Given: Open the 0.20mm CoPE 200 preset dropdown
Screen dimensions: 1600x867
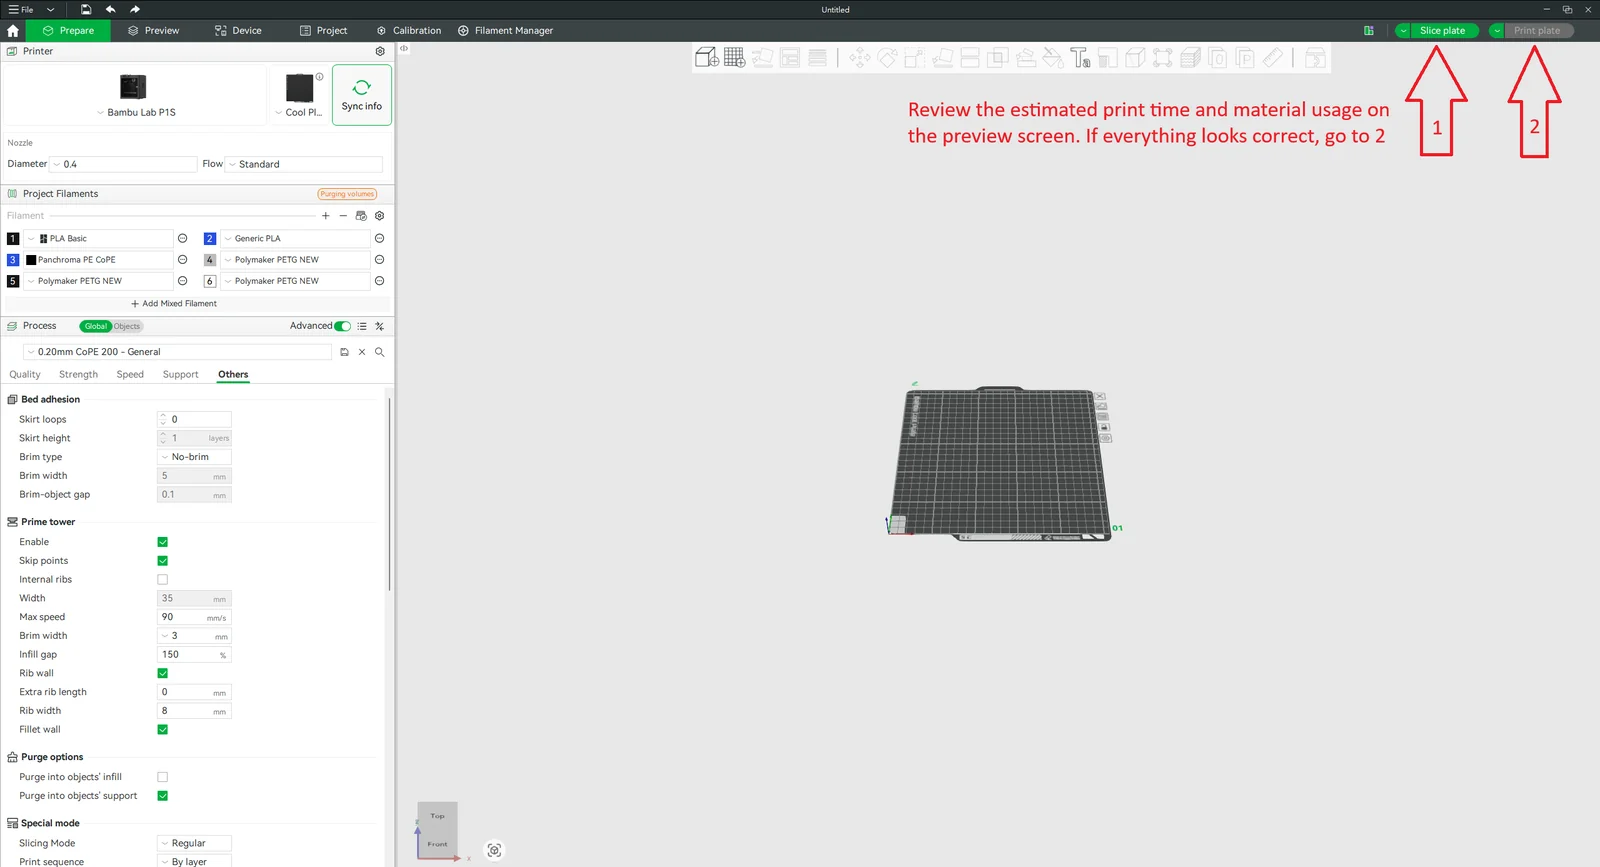Looking at the screenshot, I should tap(177, 352).
